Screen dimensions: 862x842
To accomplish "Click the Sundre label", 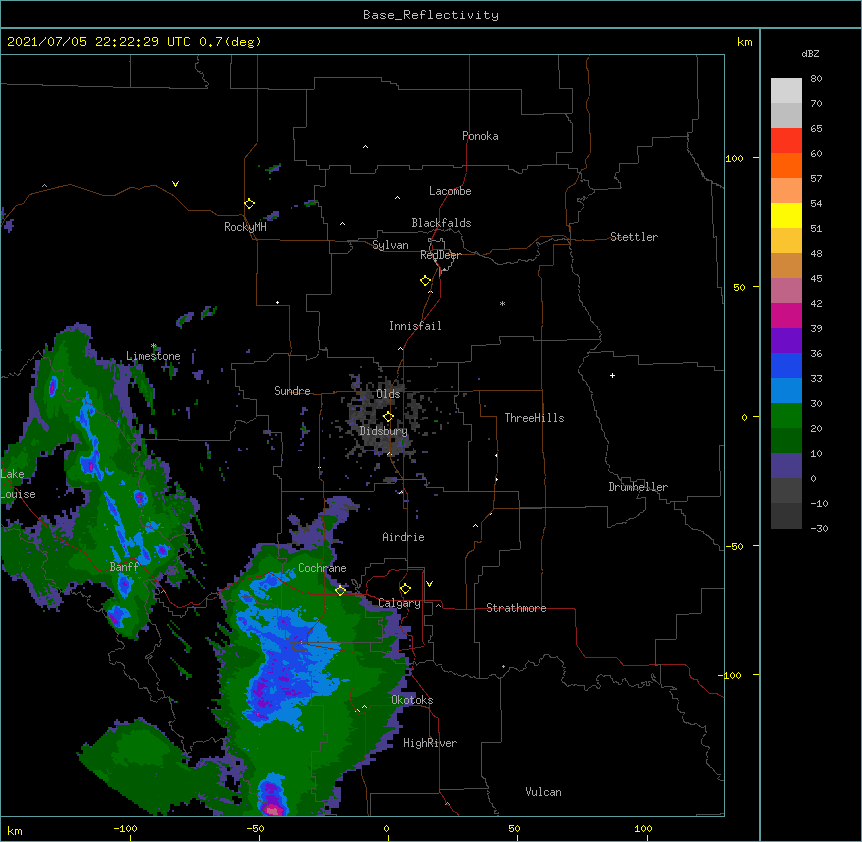I will click(x=292, y=391).
